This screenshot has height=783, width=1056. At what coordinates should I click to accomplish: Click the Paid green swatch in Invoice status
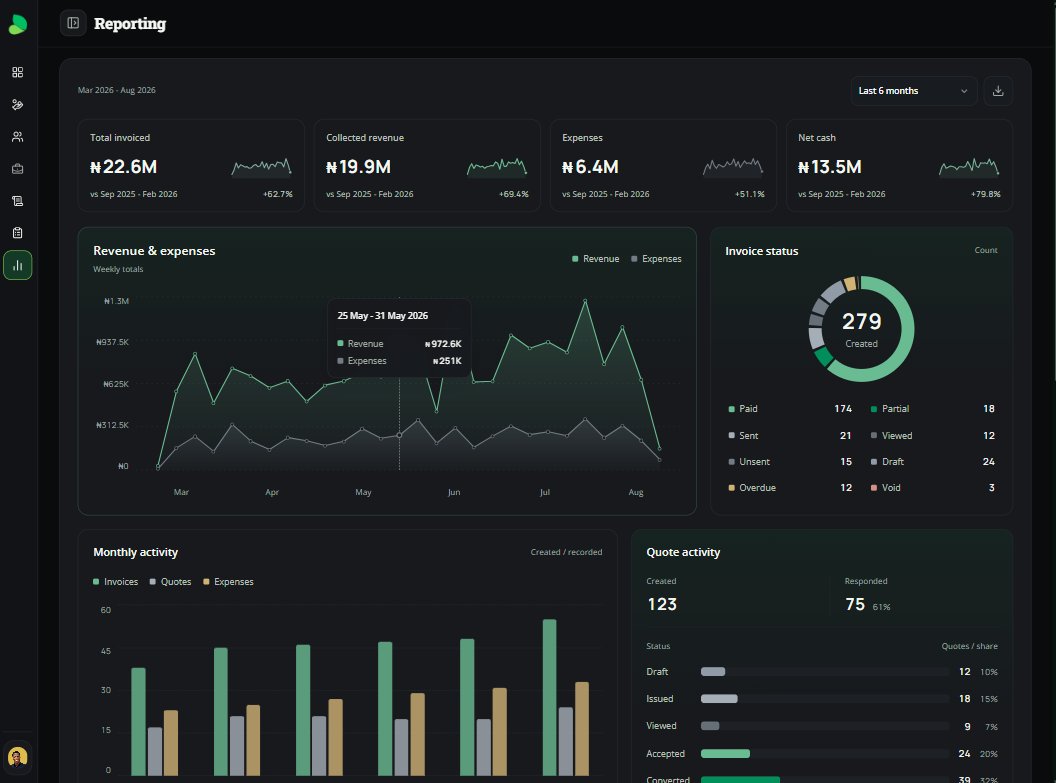click(x=731, y=409)
